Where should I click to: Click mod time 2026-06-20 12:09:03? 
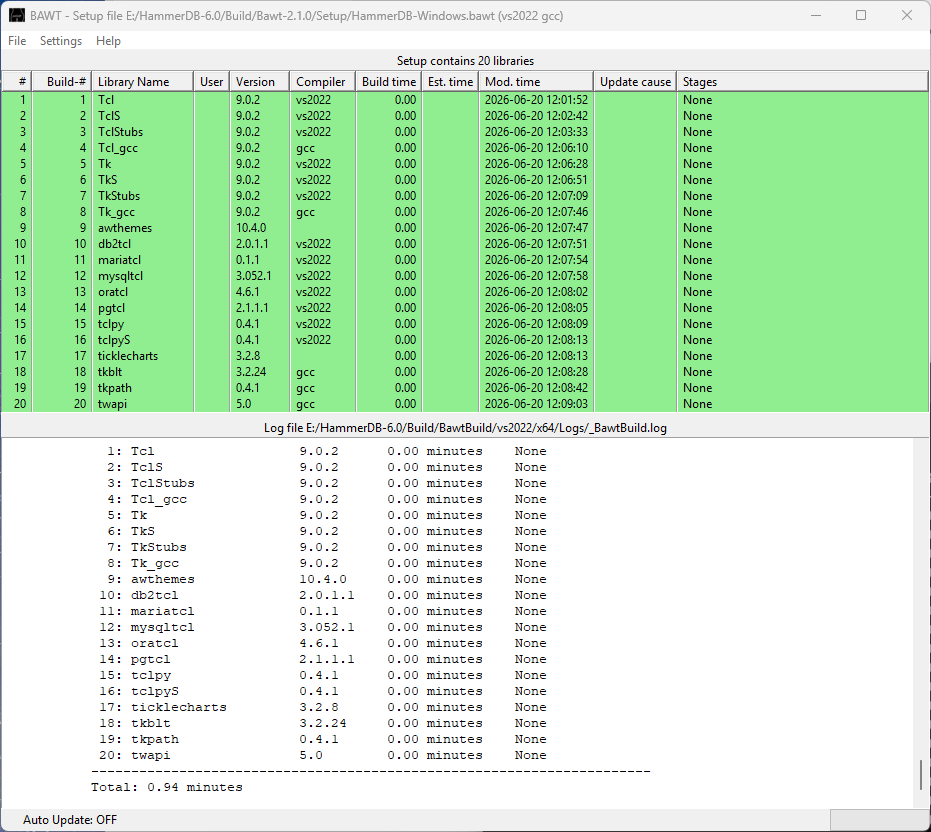(x=536, y=404)
